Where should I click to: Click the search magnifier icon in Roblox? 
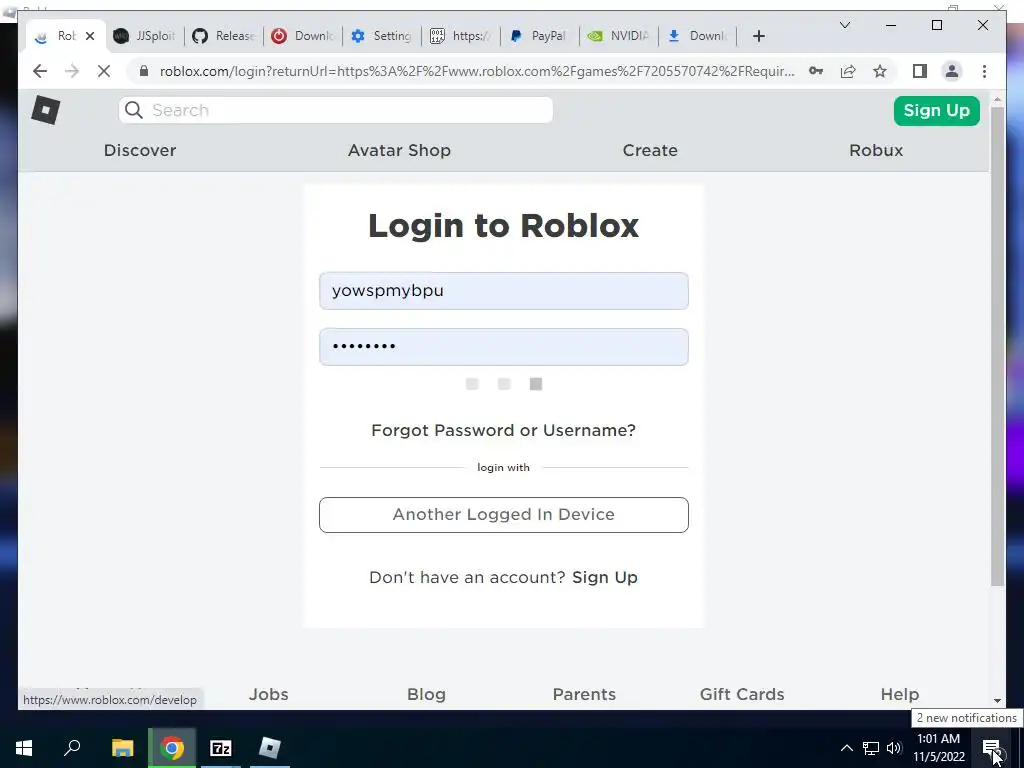[134, 110]
